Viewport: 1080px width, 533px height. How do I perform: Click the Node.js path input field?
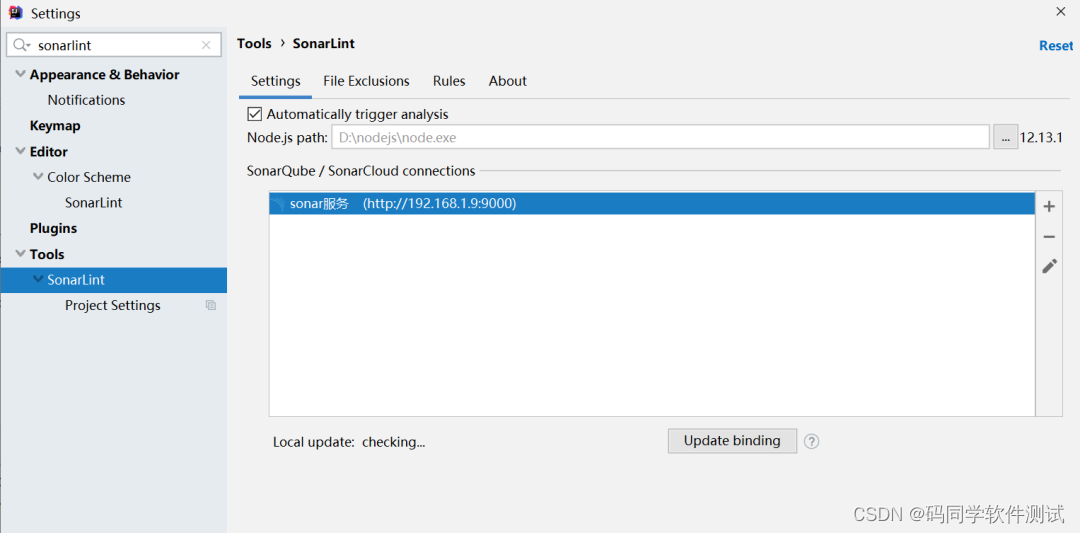click(661, 137)
